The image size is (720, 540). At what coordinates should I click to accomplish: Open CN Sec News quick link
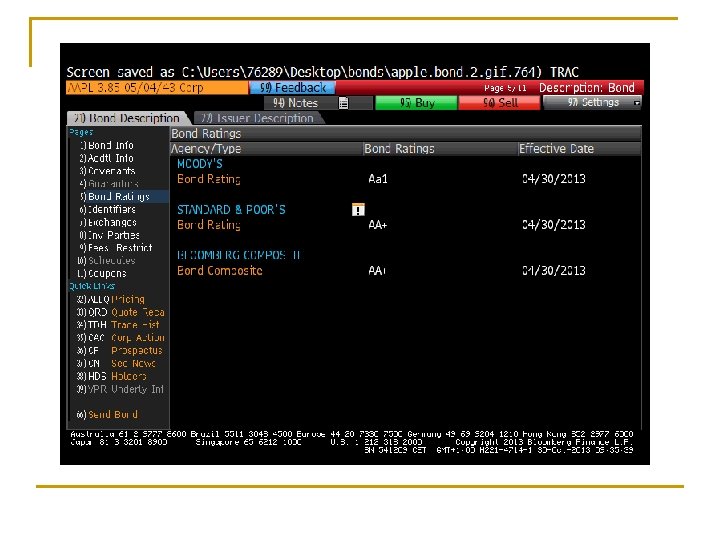(x=116, y=363)
